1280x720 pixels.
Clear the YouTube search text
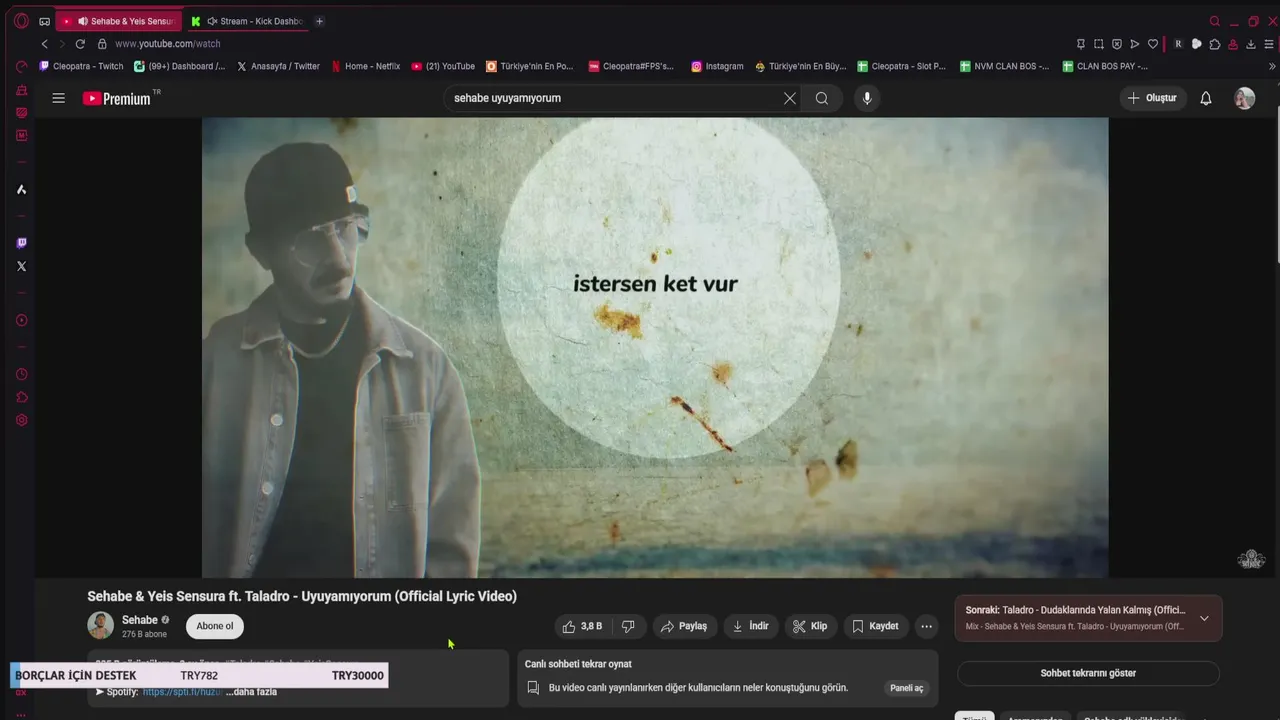tap(790, 98)
